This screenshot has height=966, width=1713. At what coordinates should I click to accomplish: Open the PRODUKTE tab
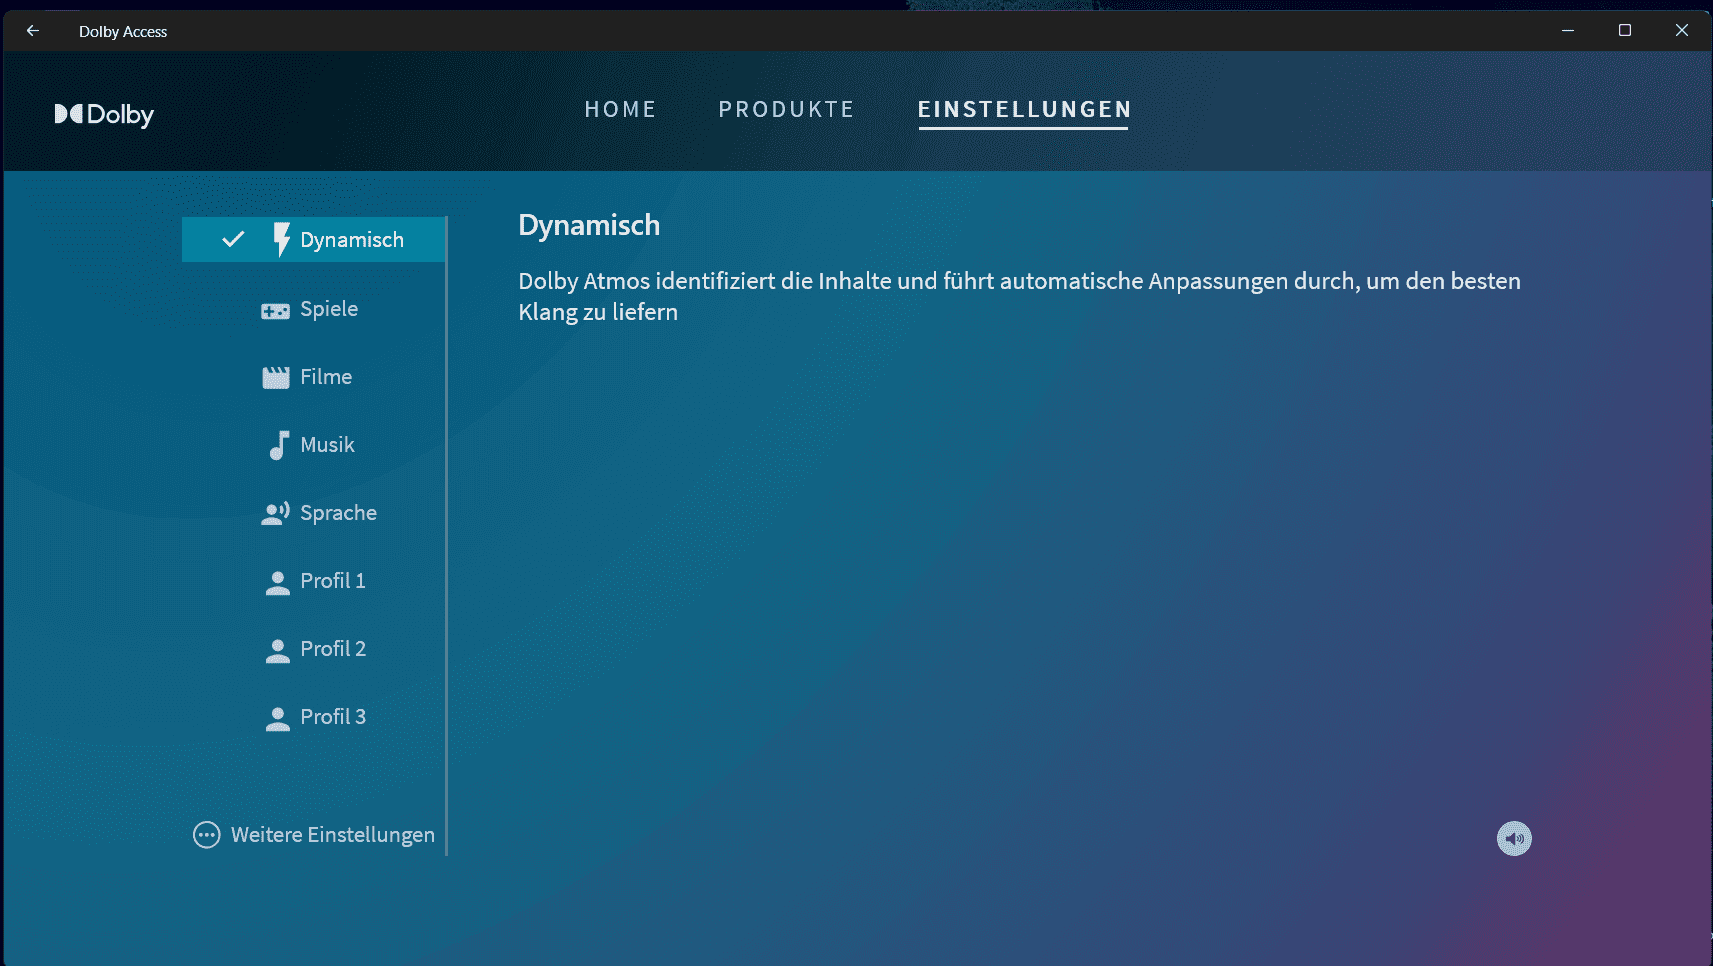click(786, 109)
